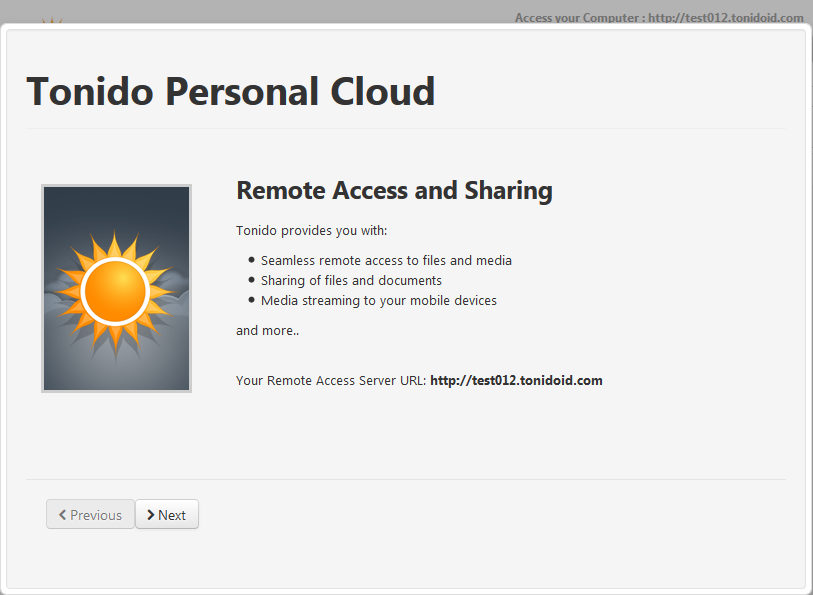
Task: Click 'Sharing of files and documents' bullet
Action: coord(351,280)
